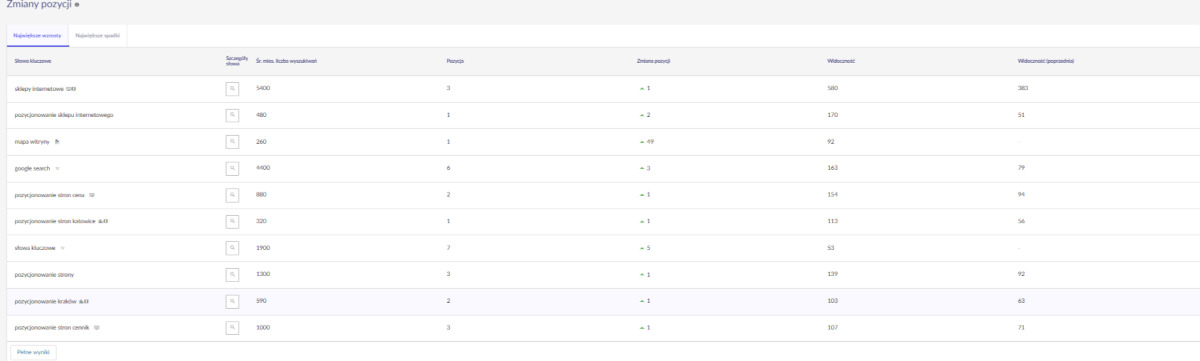This screenshot has width=1200, height=361.
Task: Select keyword text słowa kluczowe
Action: [35, 247]
